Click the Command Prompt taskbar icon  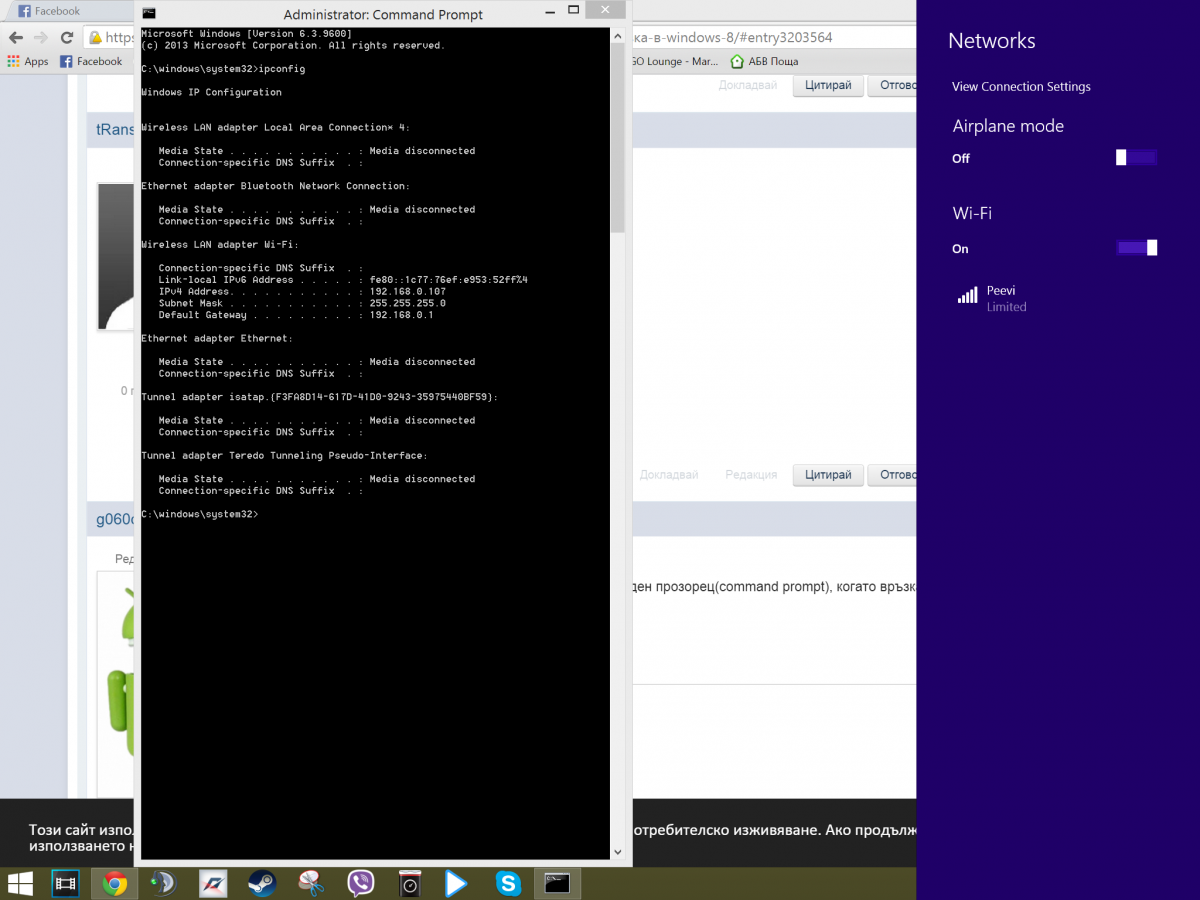pos(557,883)
